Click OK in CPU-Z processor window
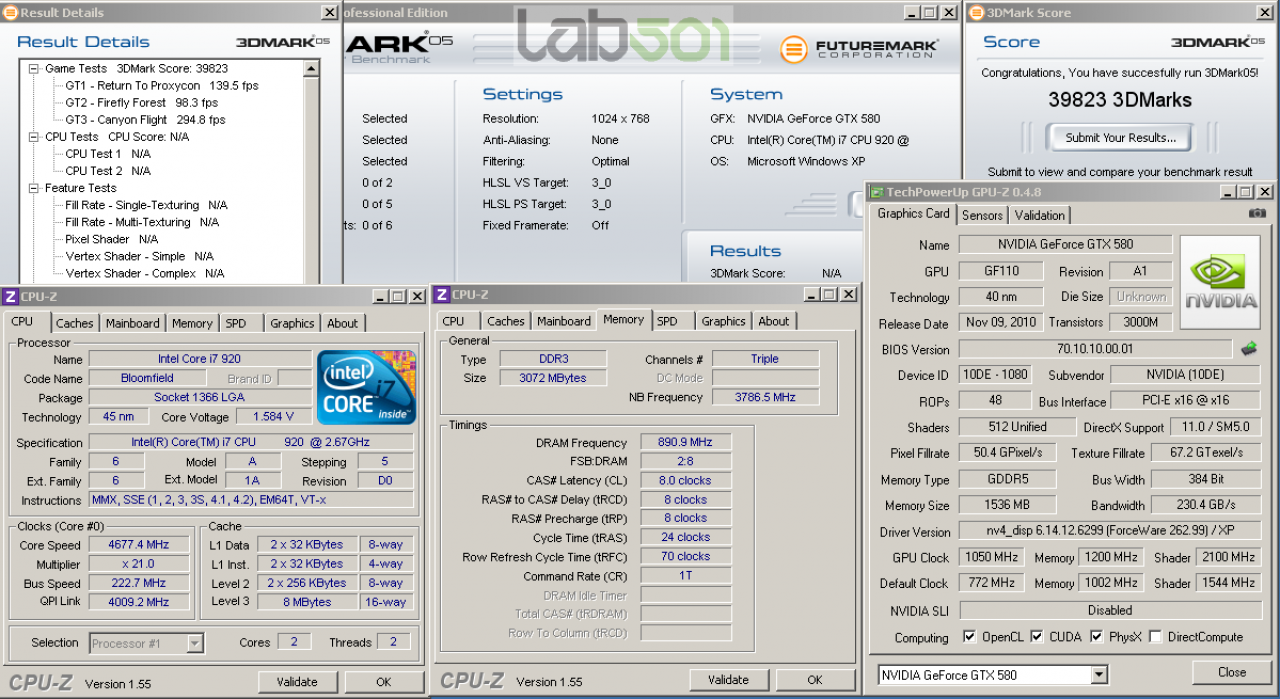The image size is (1280, 699). (x=383, y=682)
